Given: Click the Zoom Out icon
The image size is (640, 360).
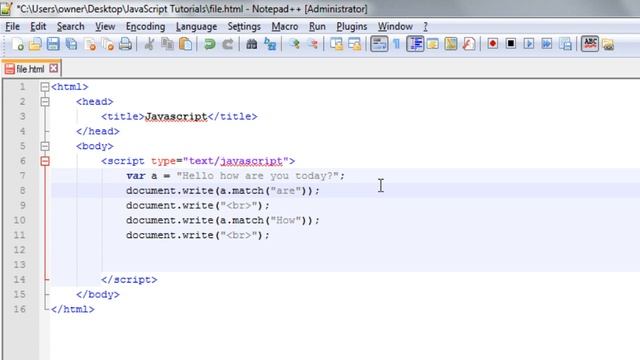Looking at the screenshot, I should coord(312,44).
